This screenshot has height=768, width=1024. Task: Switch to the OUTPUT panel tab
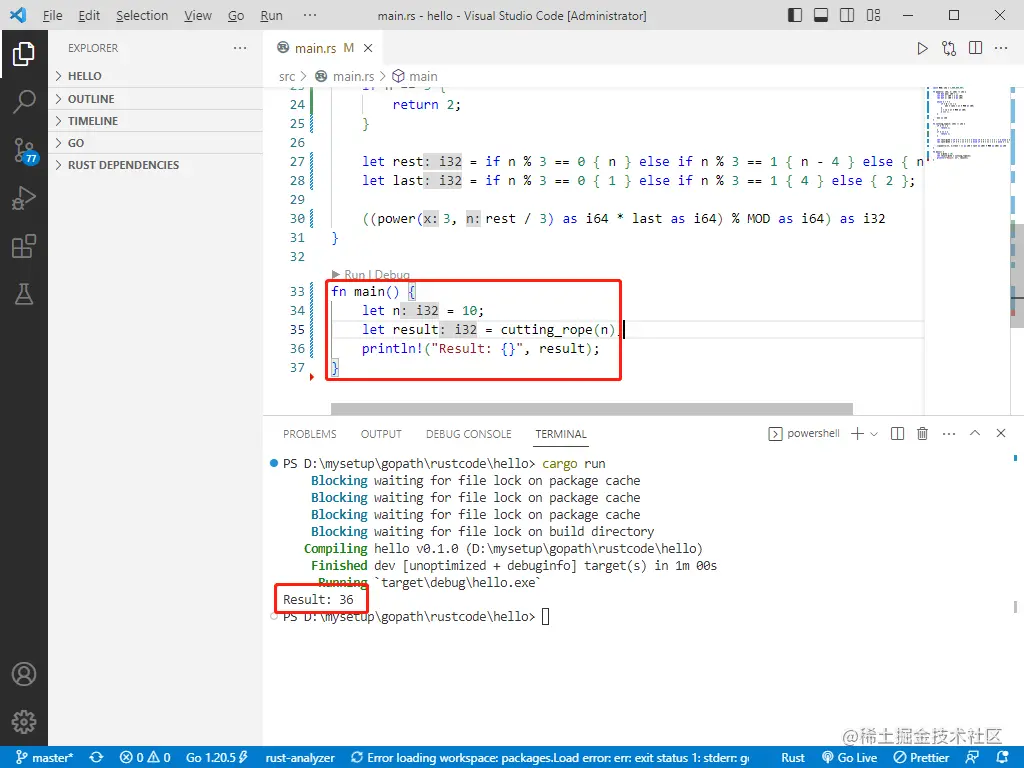(x=381, y=434)
